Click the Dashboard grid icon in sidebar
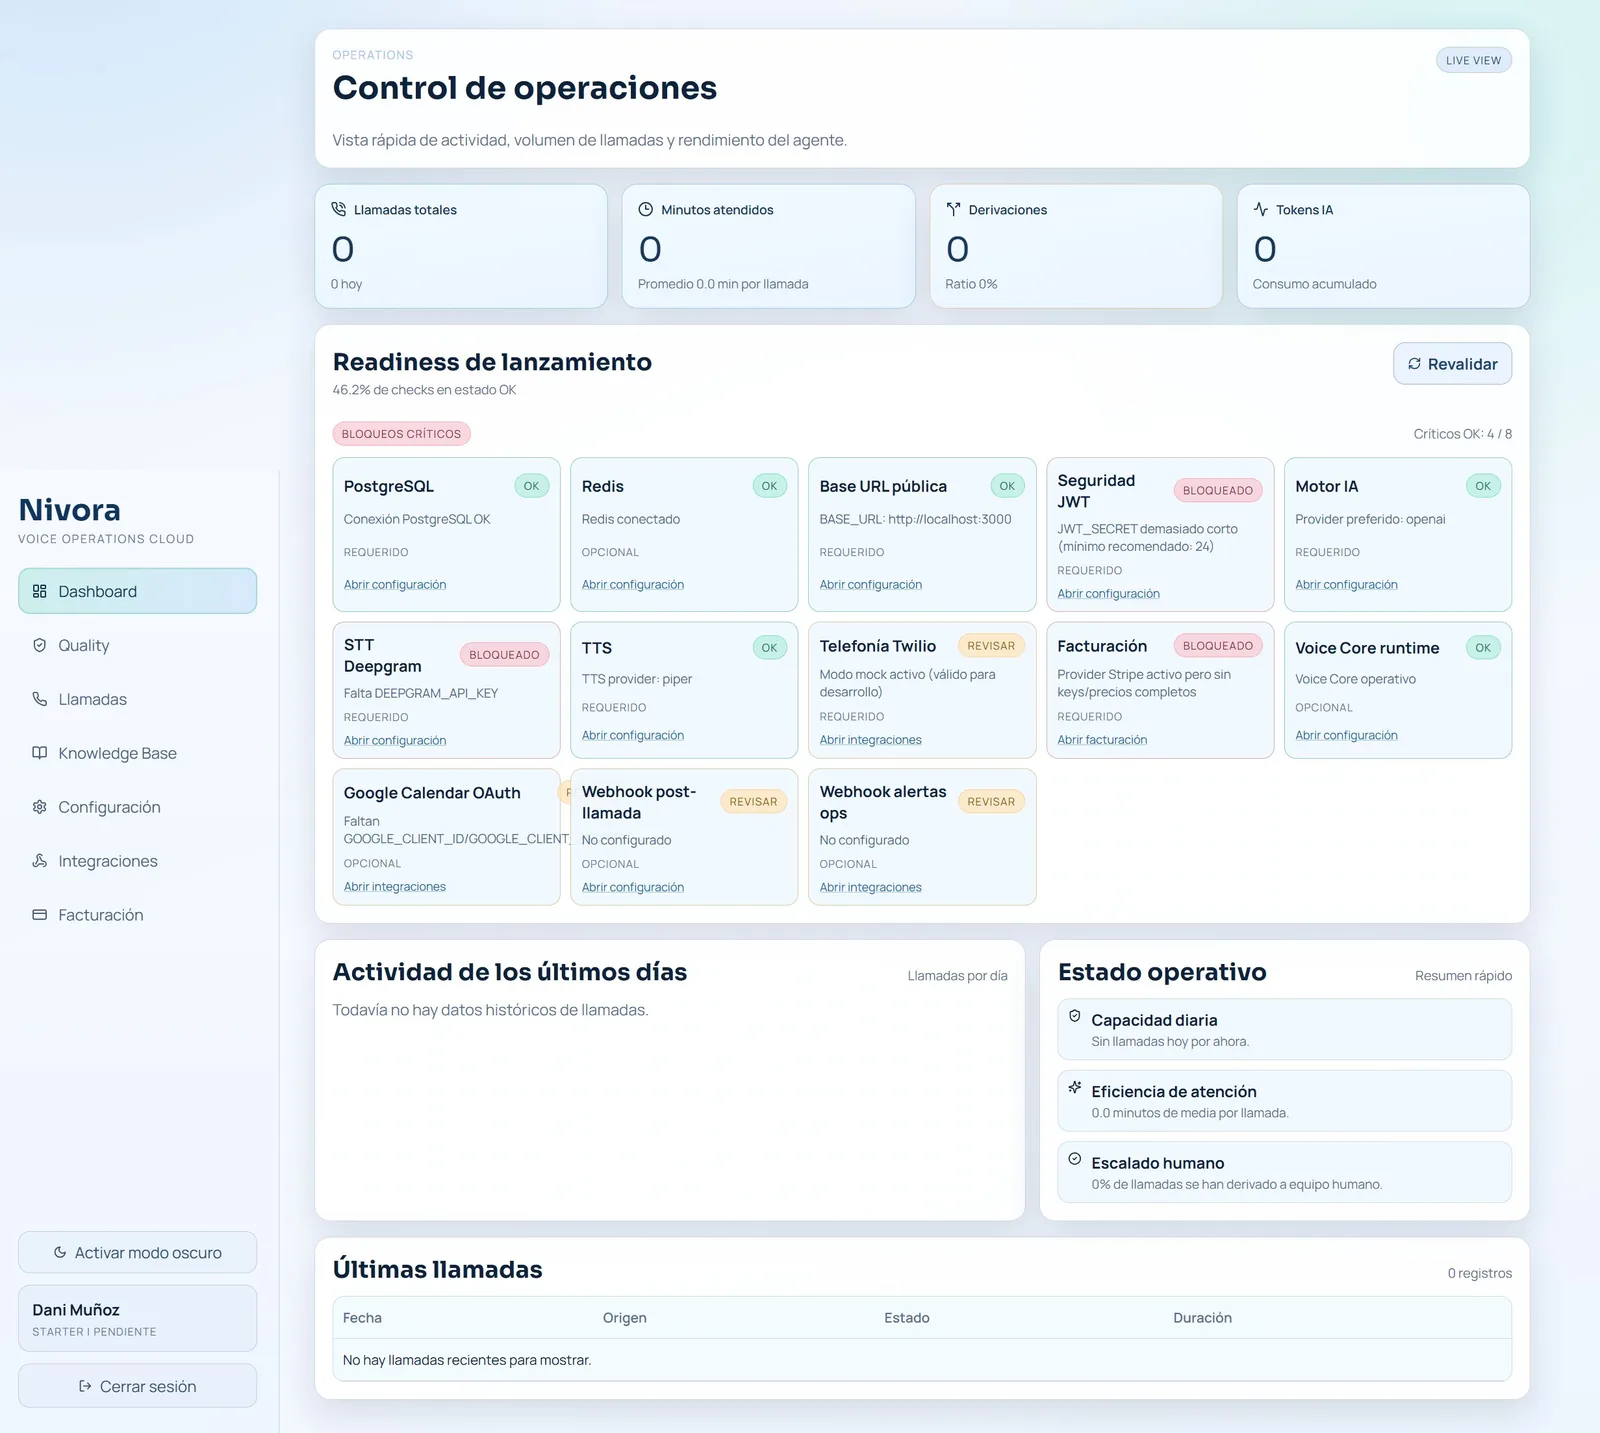This screenshot has height=1433, width=1600. click(x=40, y=591)
